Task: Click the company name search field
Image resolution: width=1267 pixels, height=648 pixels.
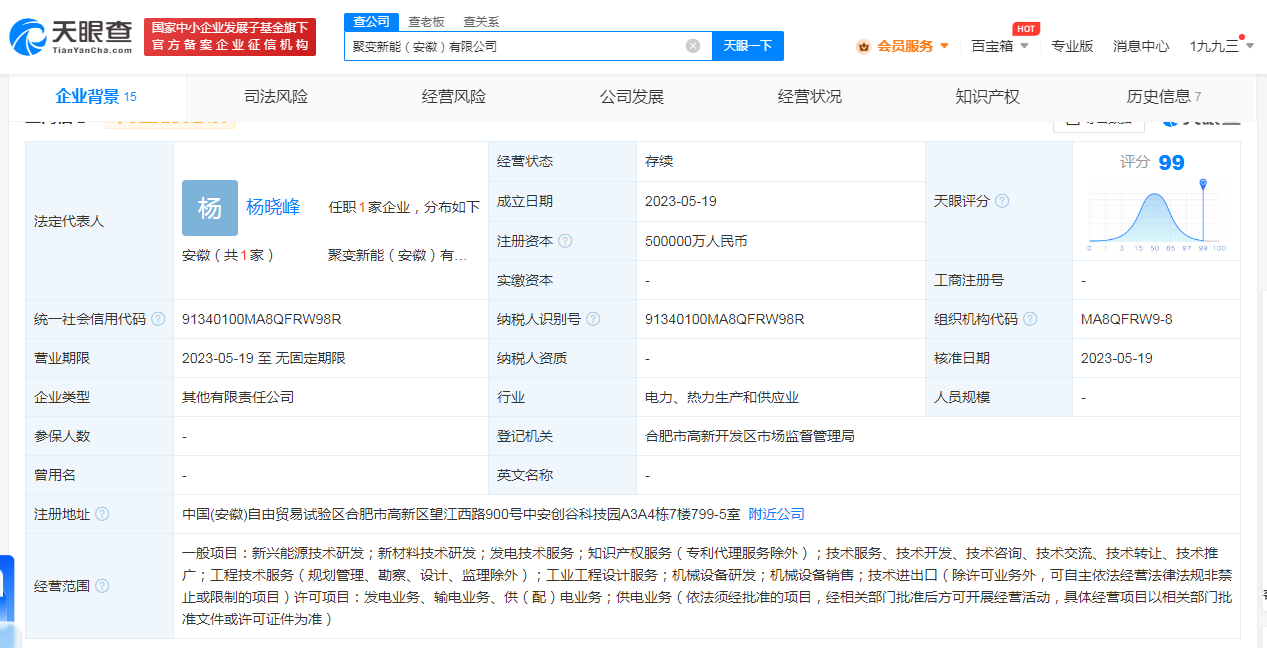Action: (515, 46)
